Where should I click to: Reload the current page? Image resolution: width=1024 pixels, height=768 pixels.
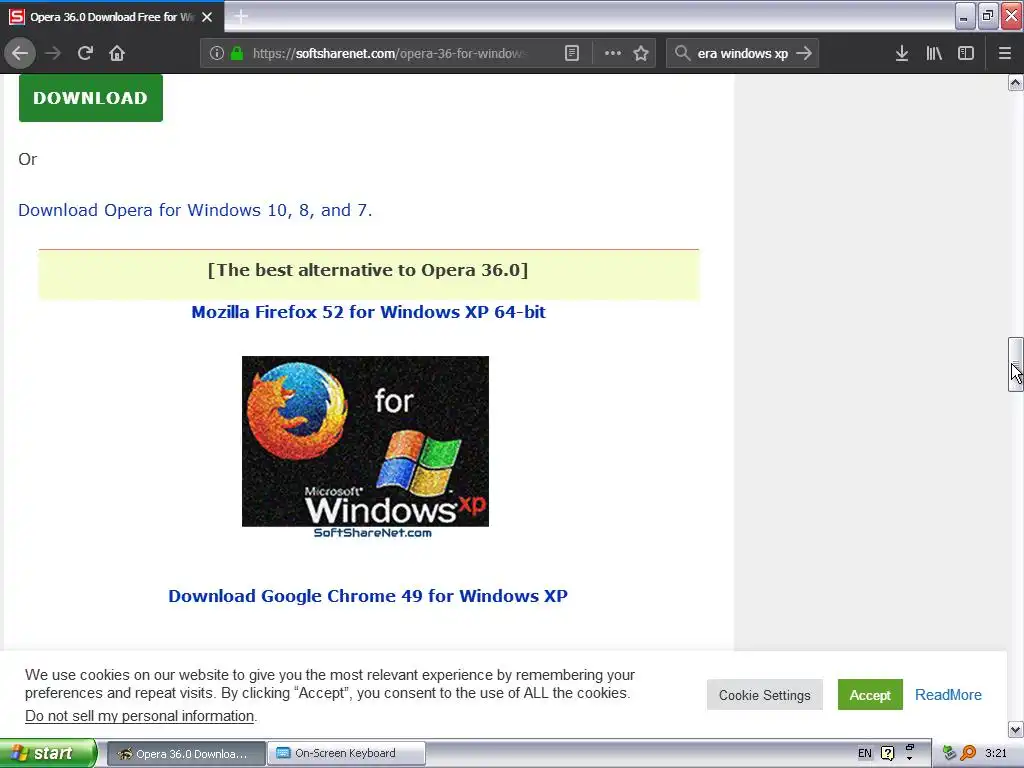click(x=85, y=53)
